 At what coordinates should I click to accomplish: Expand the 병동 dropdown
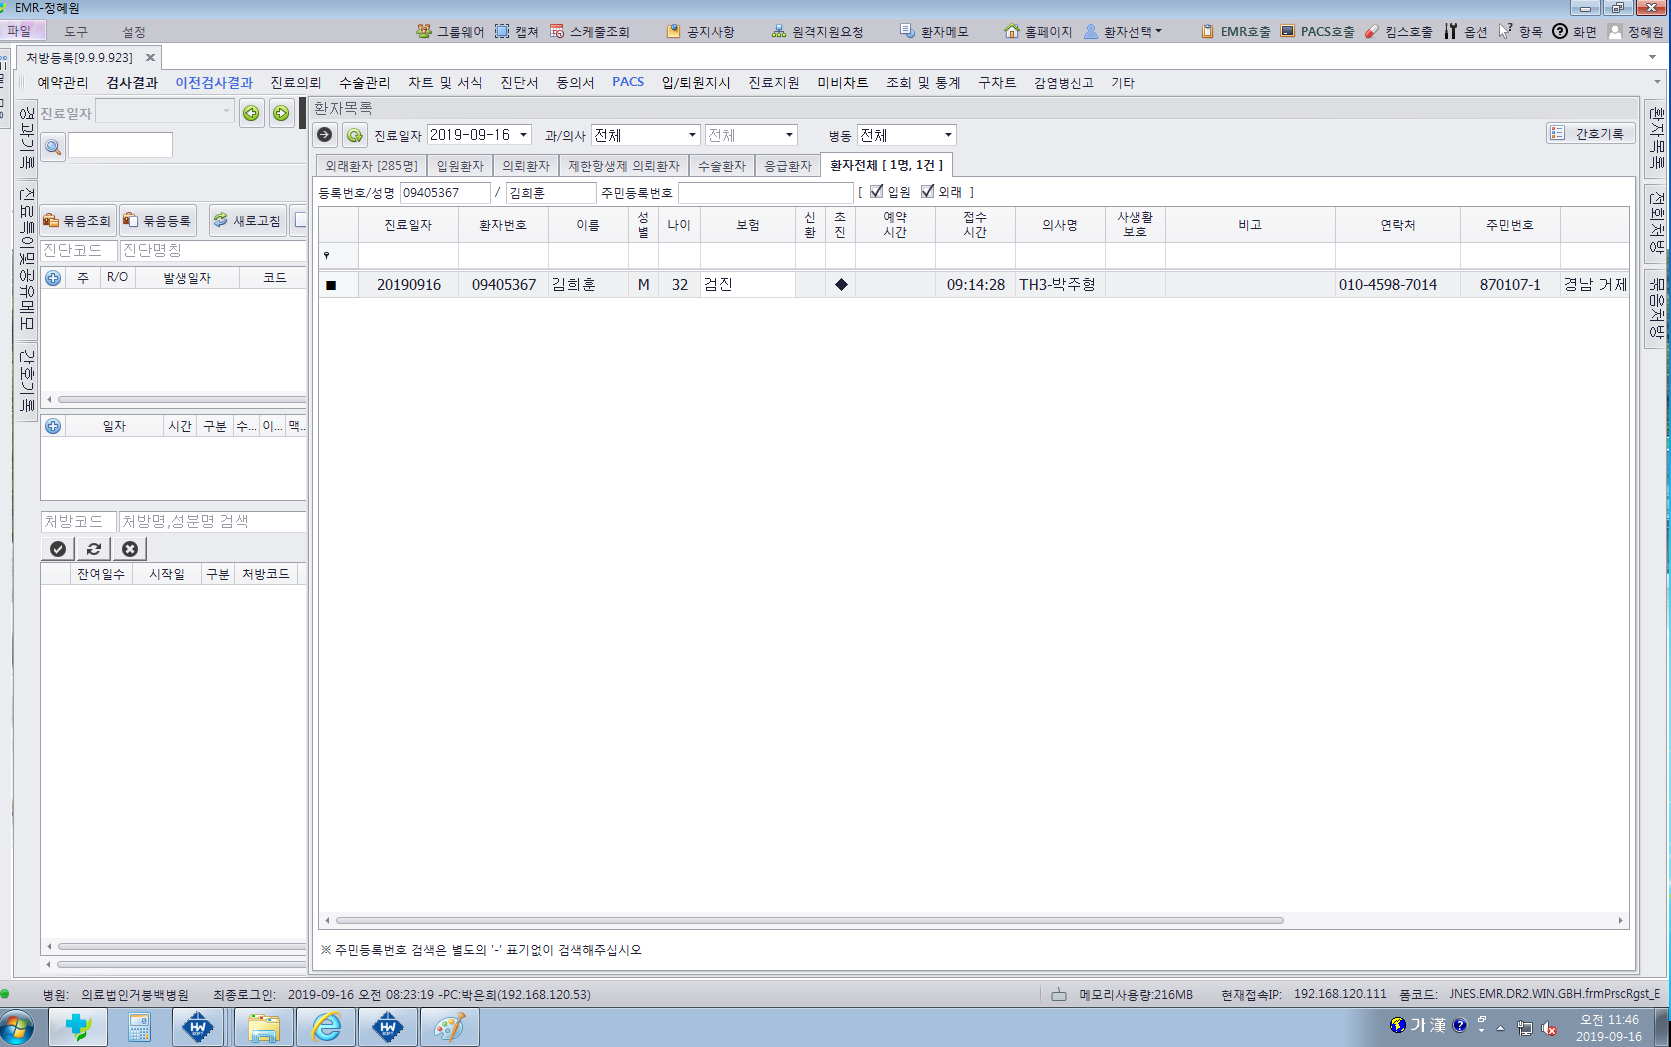click(x=948, y=135)
